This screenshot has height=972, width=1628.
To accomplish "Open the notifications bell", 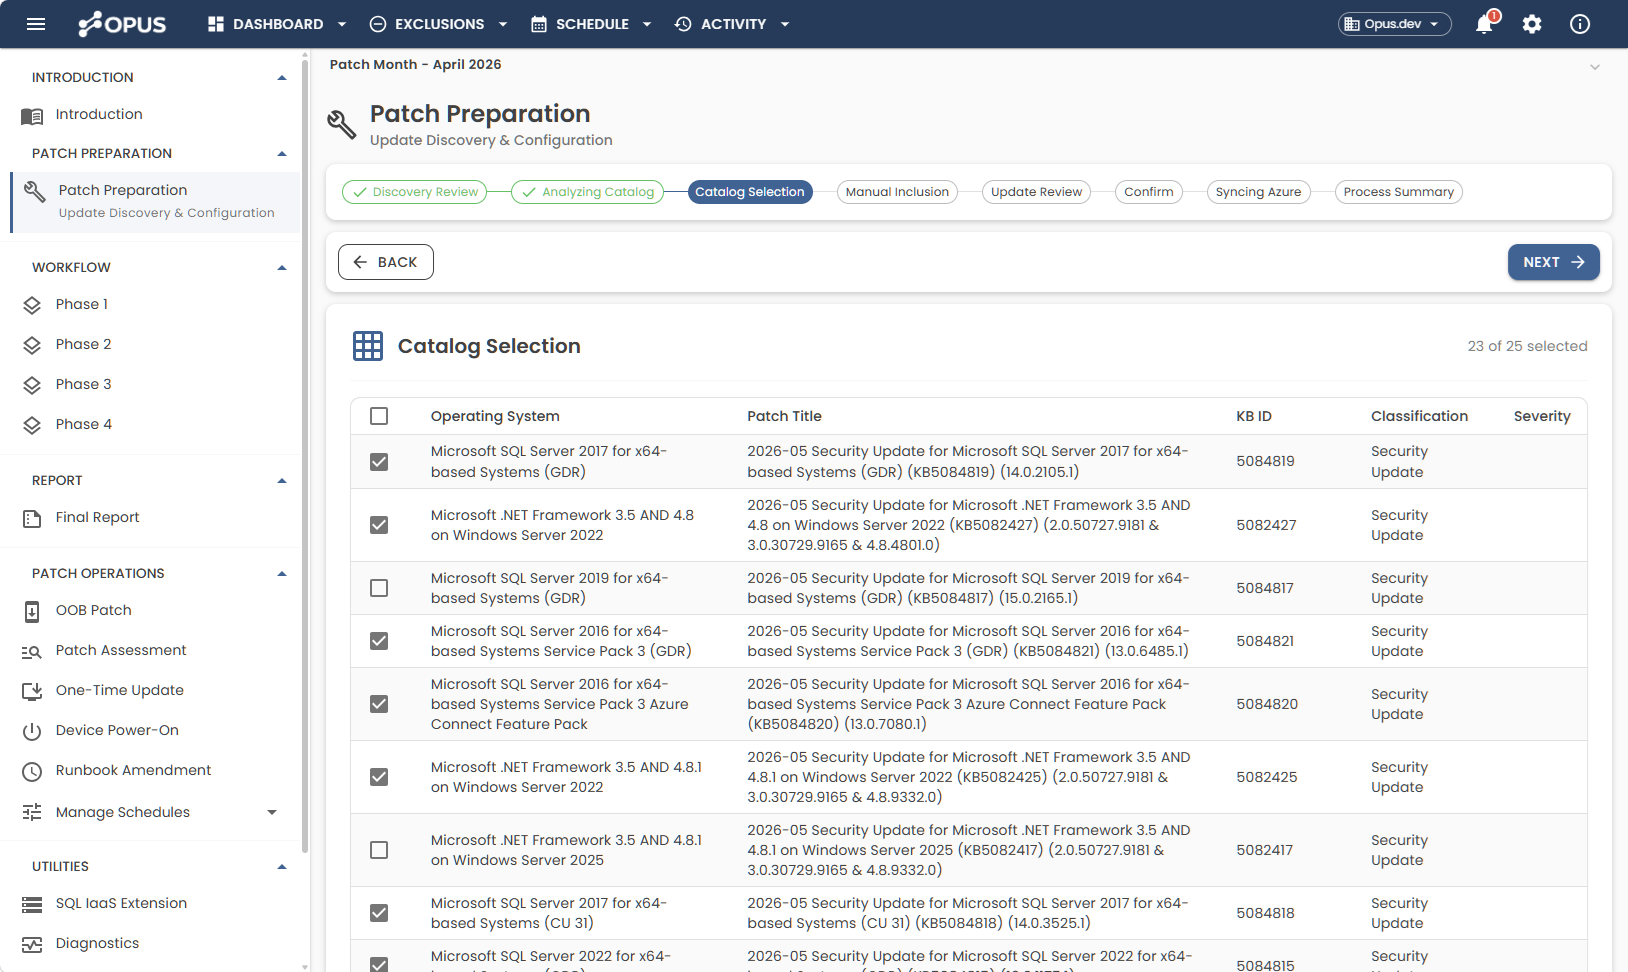I will pos(1484,24).
